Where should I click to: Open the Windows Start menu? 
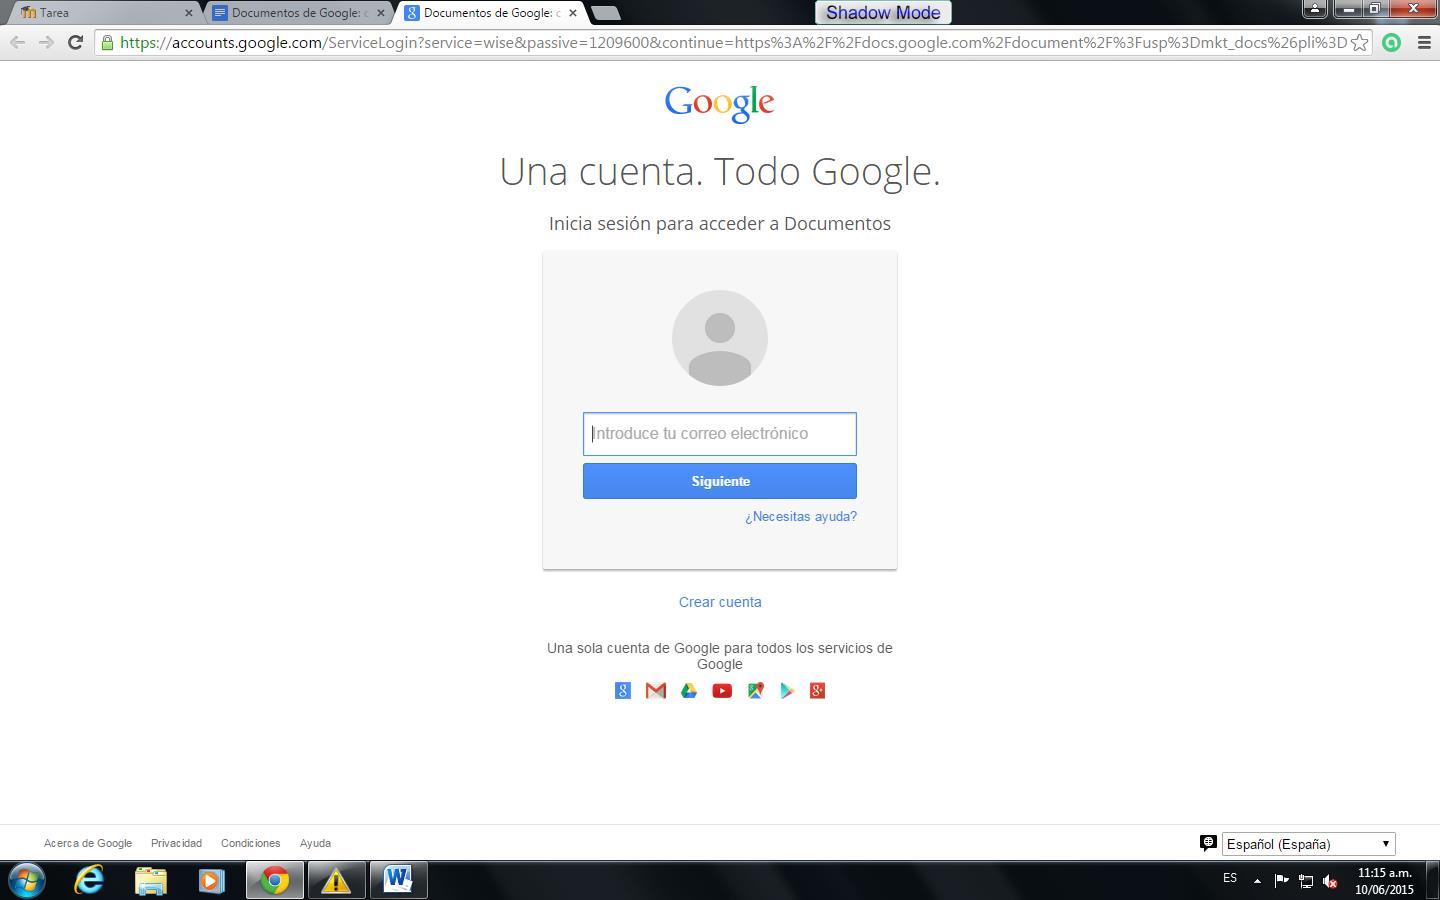click(x=27, y=880)
